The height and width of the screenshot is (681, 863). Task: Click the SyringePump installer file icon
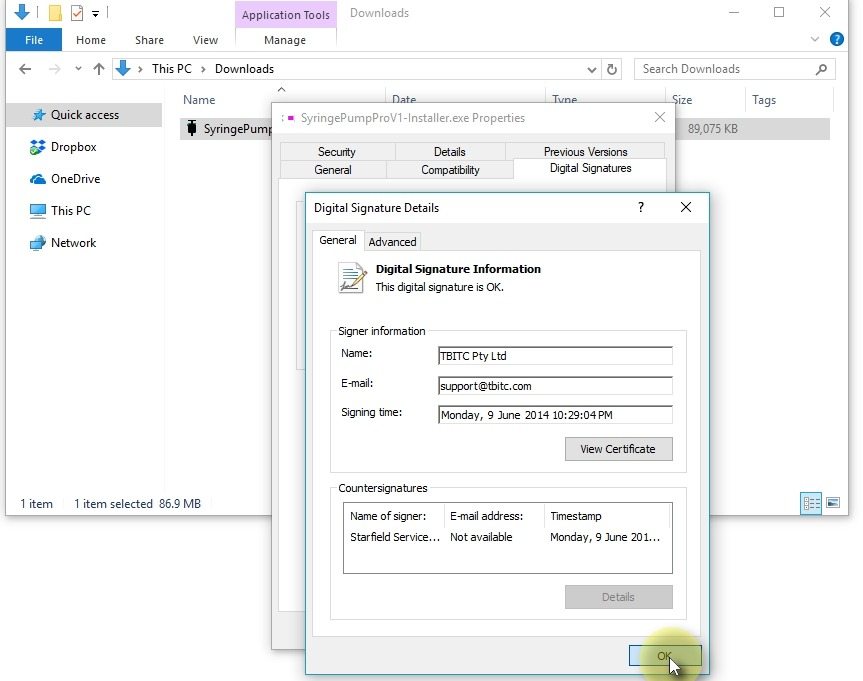point(192,128)
